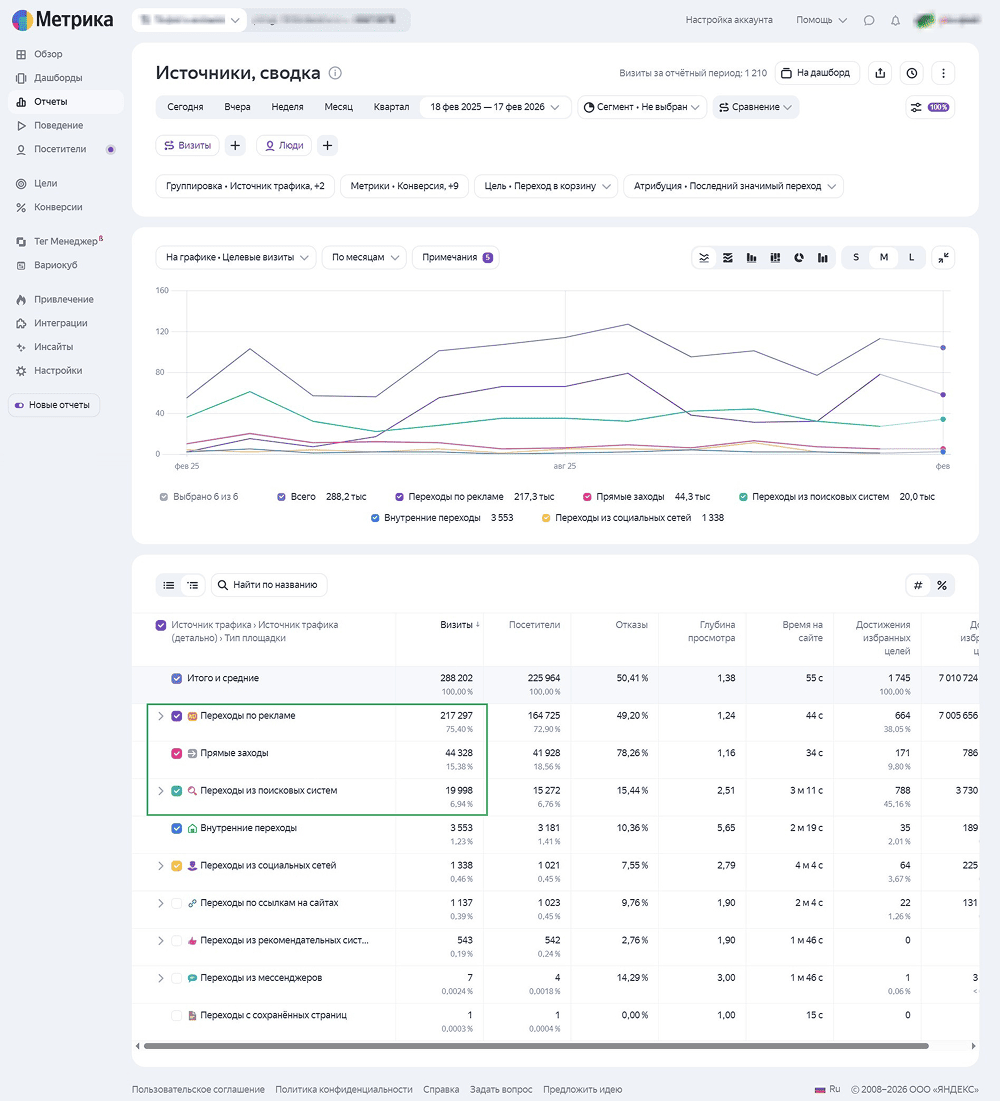The width and height of the screenshot is (1000, 1101).
Task: Switch chart to pie chart view
Action: [799, 258]
